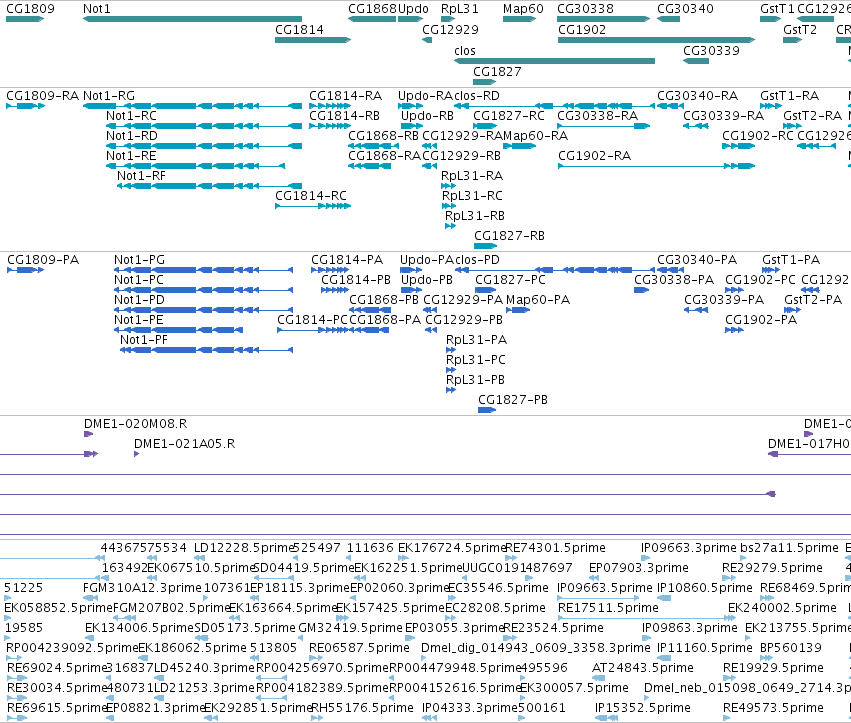Click protein CG1868-PA
The image size is (851, 723).
pyautogui.click(x=369, y=330)
